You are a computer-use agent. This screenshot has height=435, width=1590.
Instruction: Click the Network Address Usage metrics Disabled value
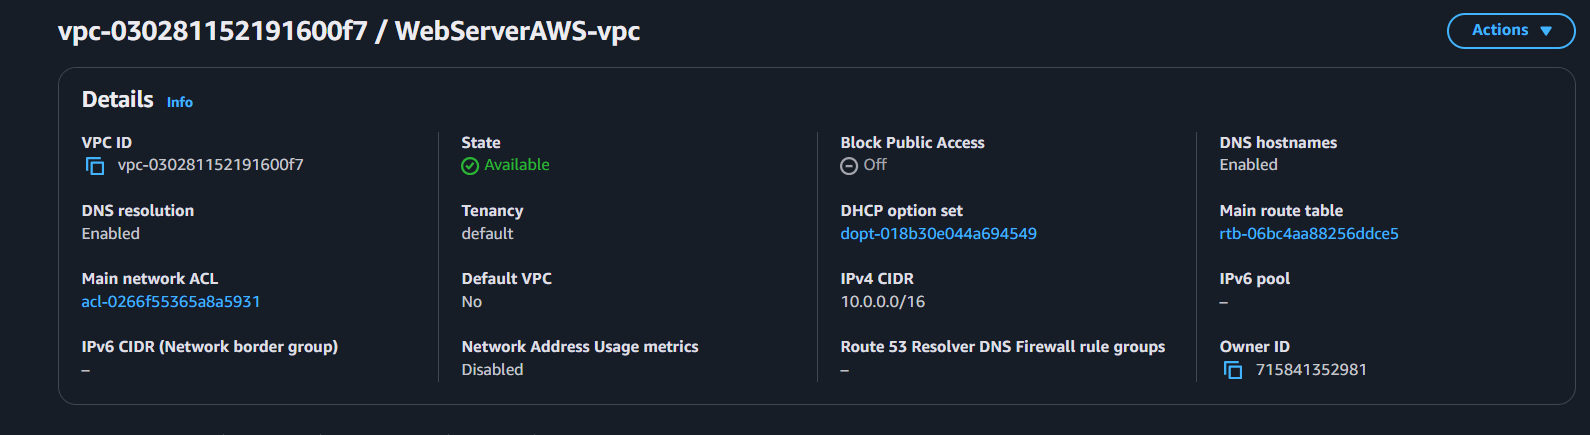(492, 370)
